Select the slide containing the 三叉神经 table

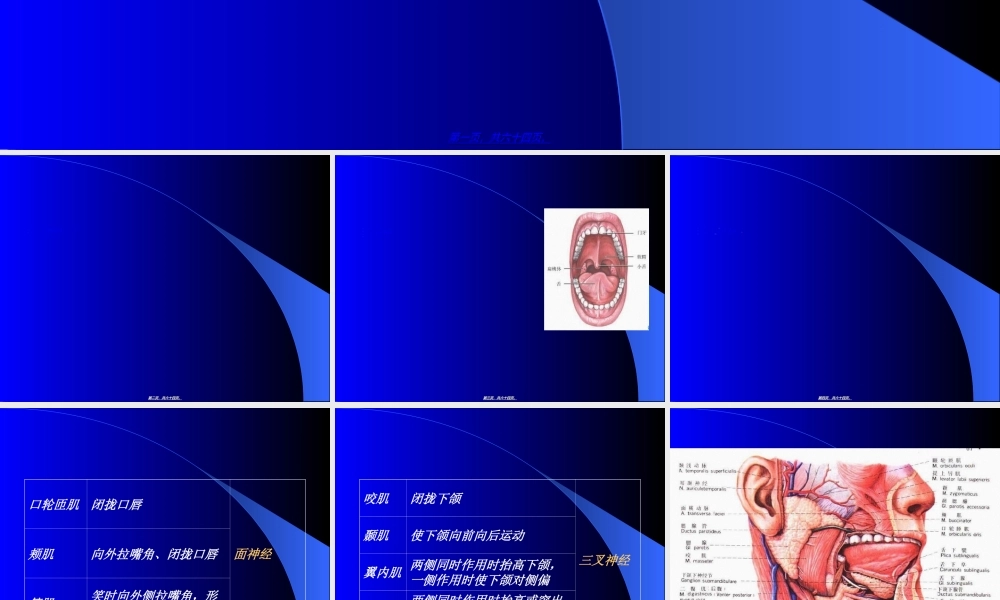click(500, 504)
